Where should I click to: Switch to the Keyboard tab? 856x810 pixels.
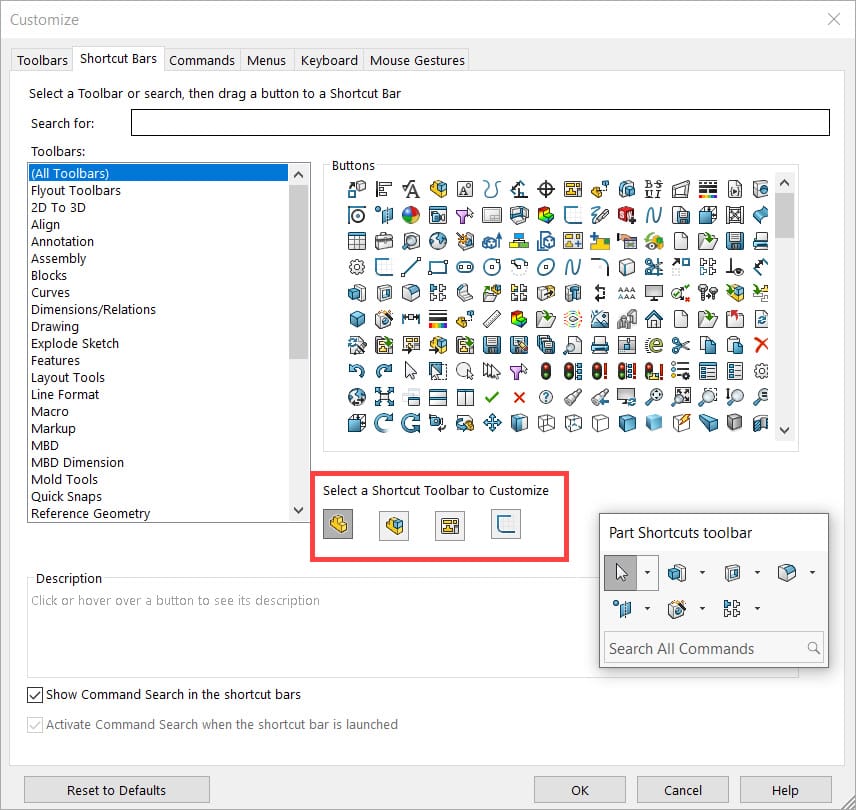329,60
